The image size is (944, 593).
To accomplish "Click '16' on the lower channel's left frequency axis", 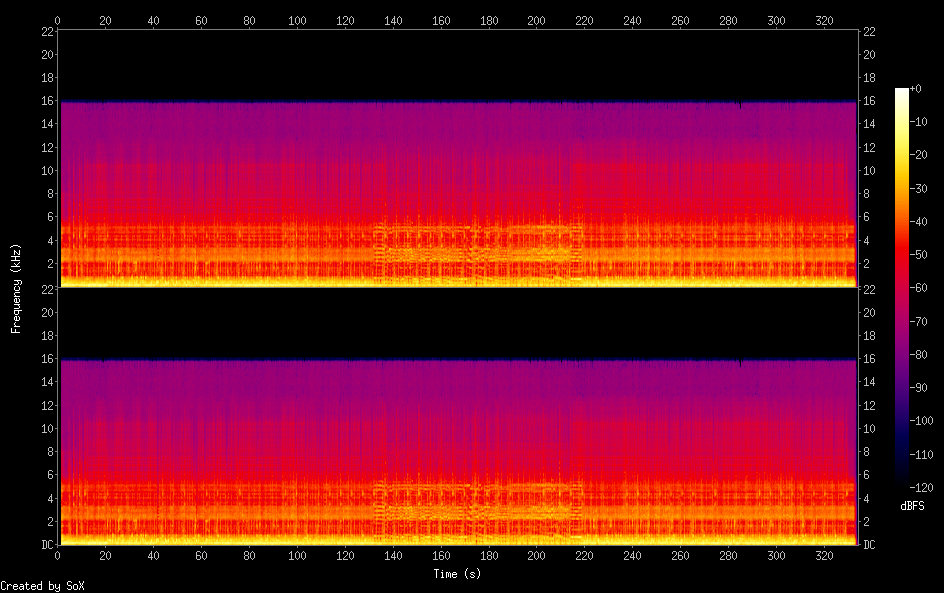I will point(48,359).
